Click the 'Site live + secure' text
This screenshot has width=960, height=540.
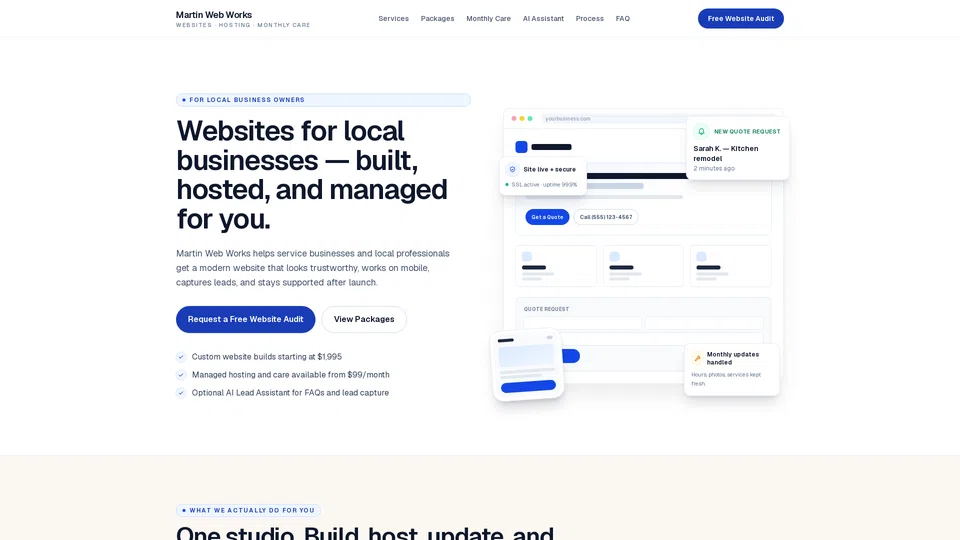coord(549,170)
